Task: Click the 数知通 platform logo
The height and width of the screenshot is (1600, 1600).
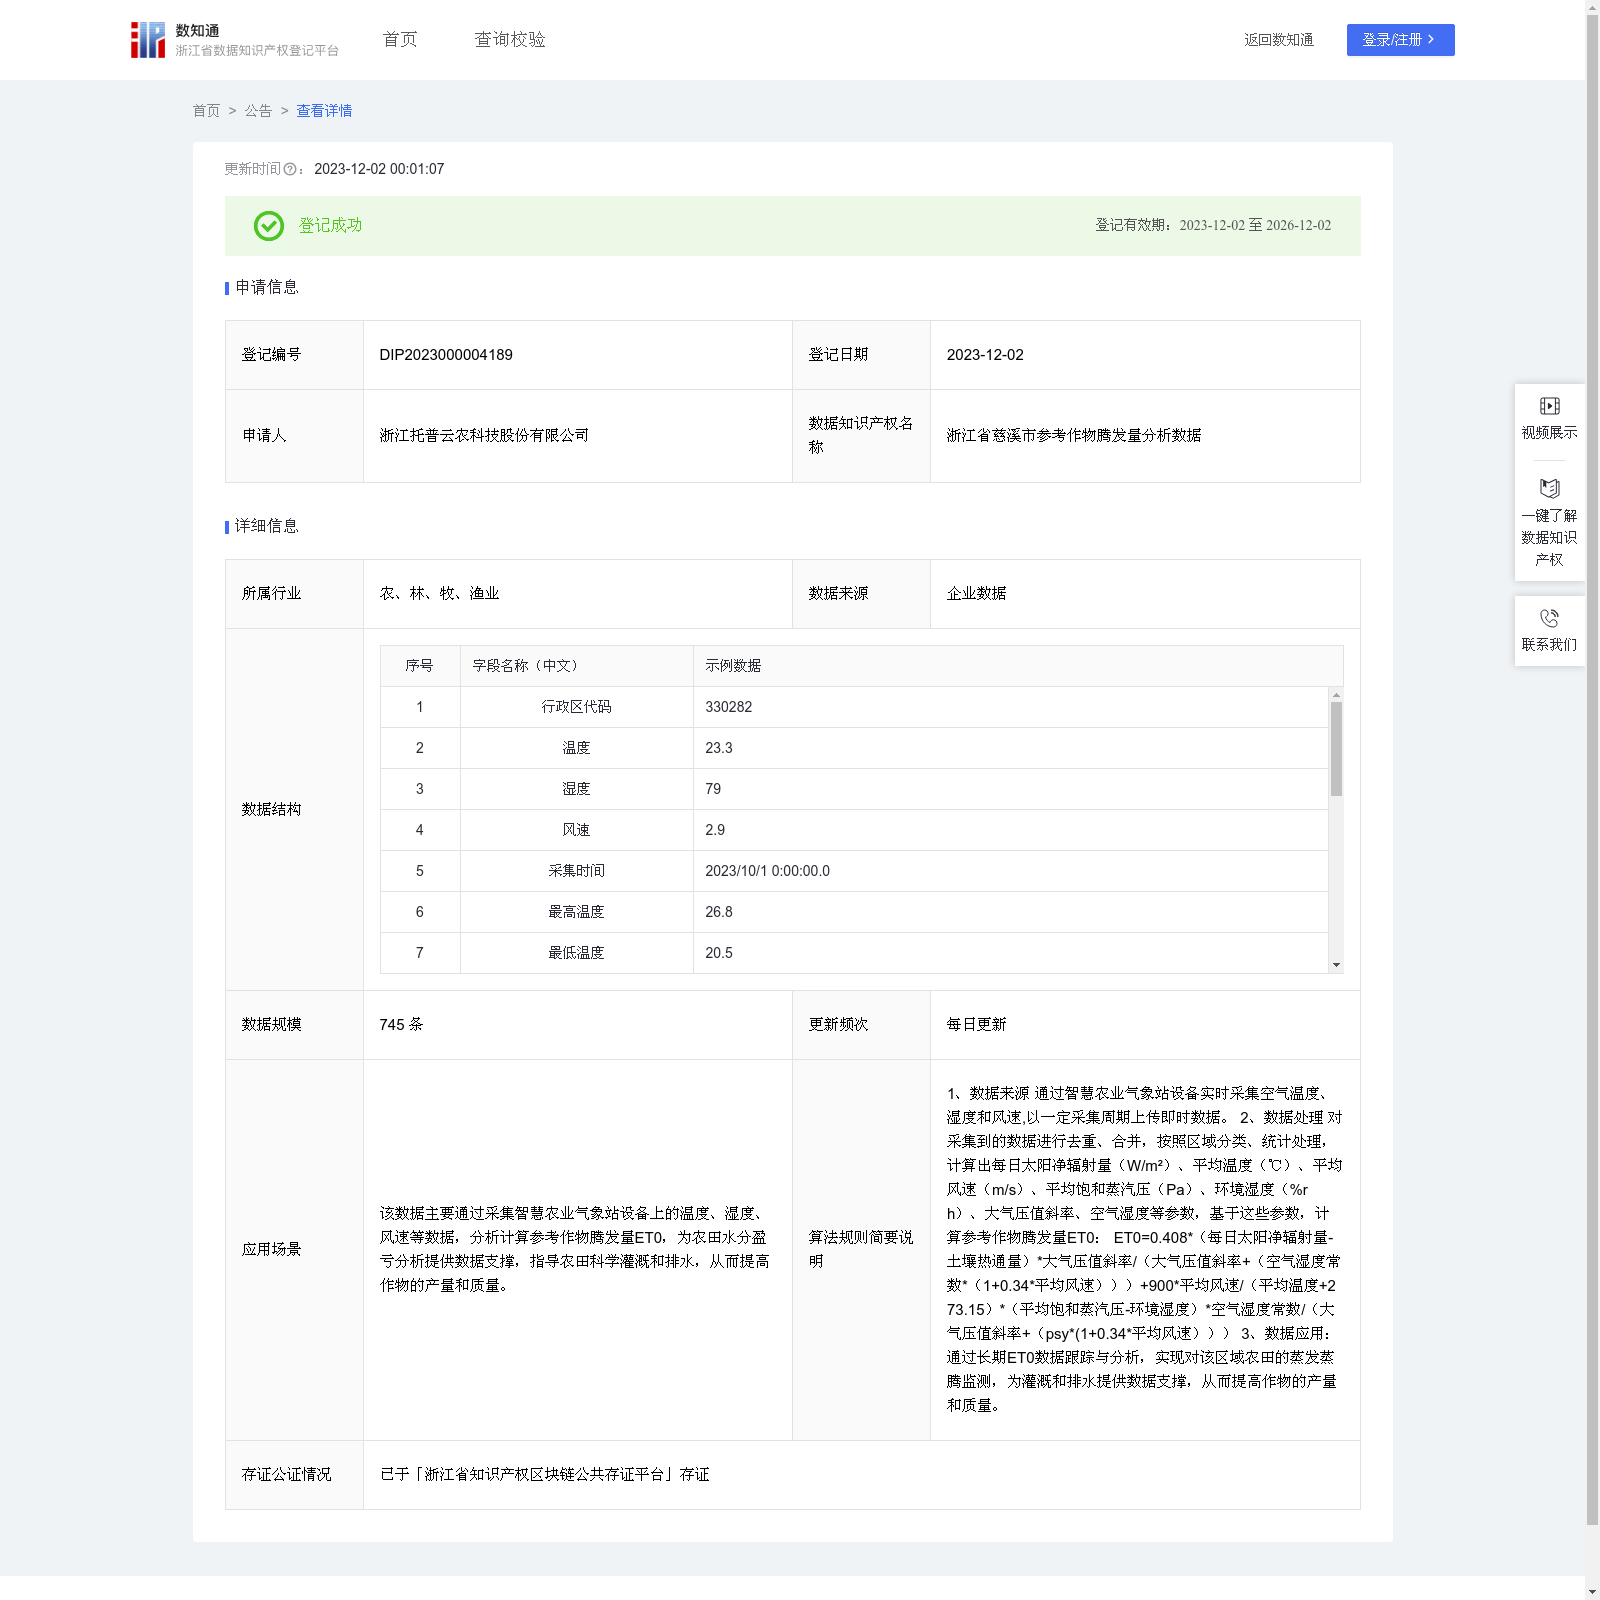Action: pyautogui.click(x=148, y=40)
